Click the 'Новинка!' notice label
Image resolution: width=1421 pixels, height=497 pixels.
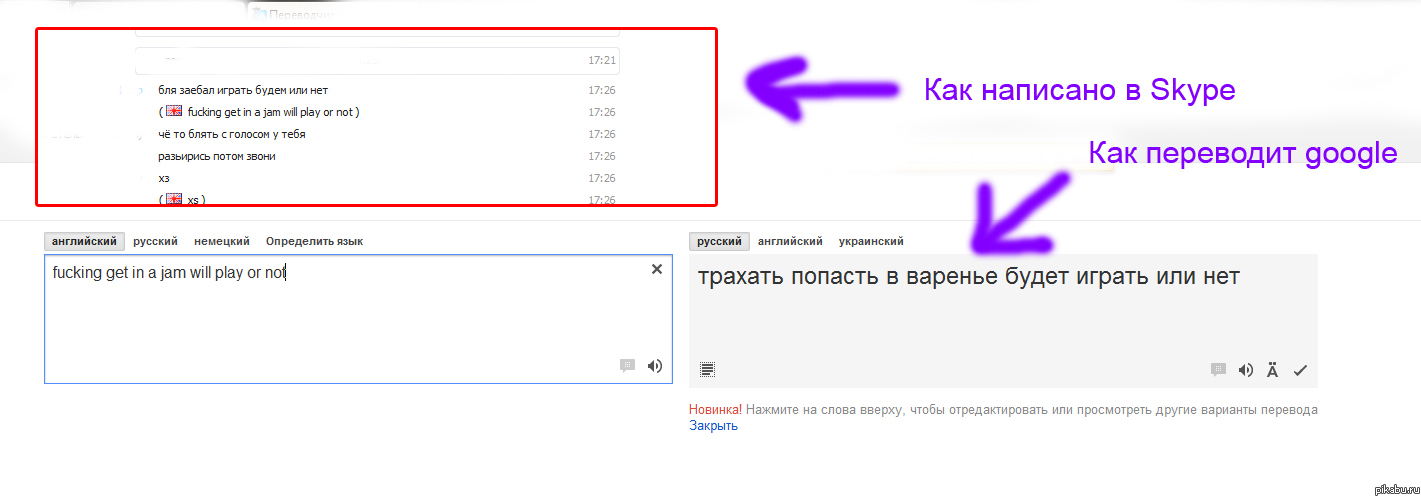coord(716,410)
